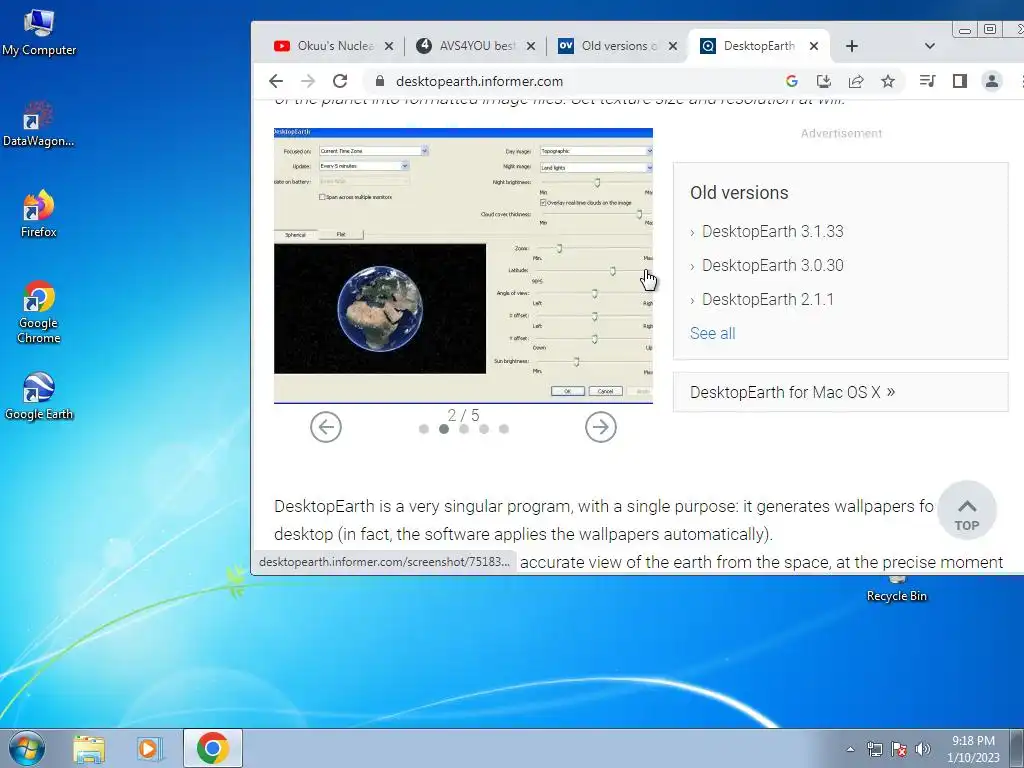The height and width of the screenshot is (768, 1024).
Task: Open the Windows Start menu orb
Action: coord(27,748)
